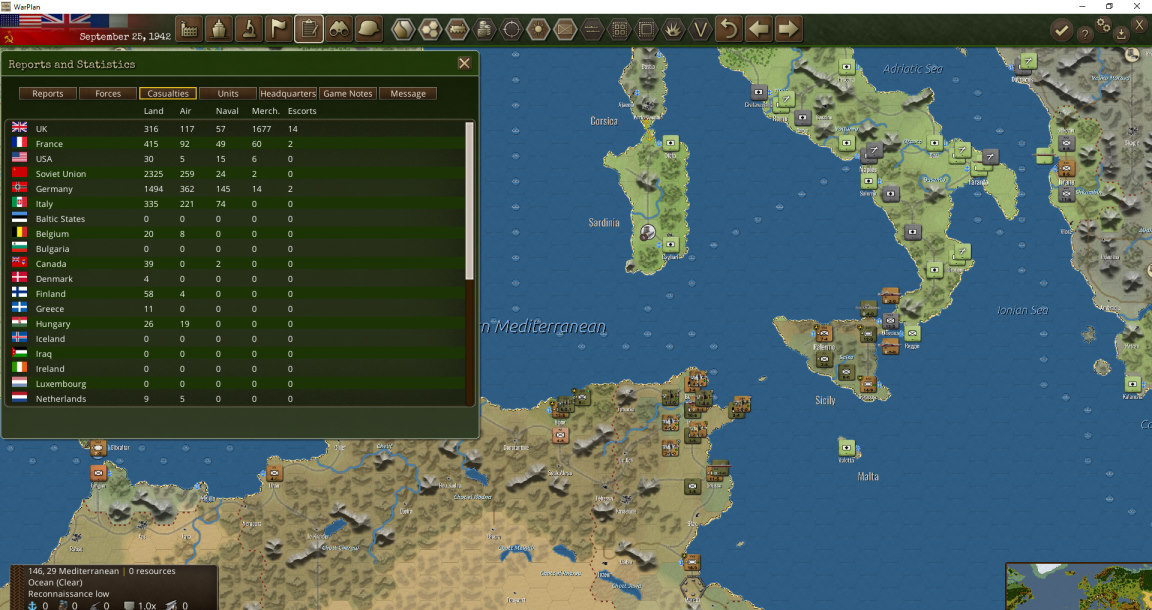Switch to the Forces tab
The width and height of the screenshot is (1152, 610).
pos(108,93)
